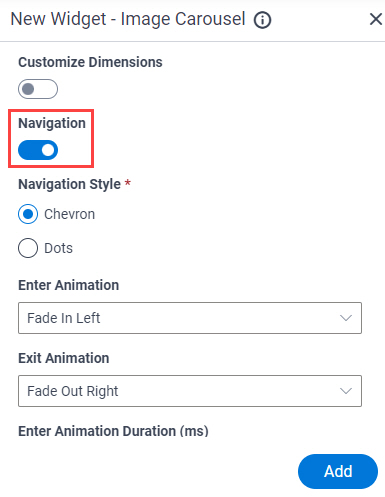Enable the Customize Dimensions switch
Screen dimensions: 385x497
(x=38, y=89)
